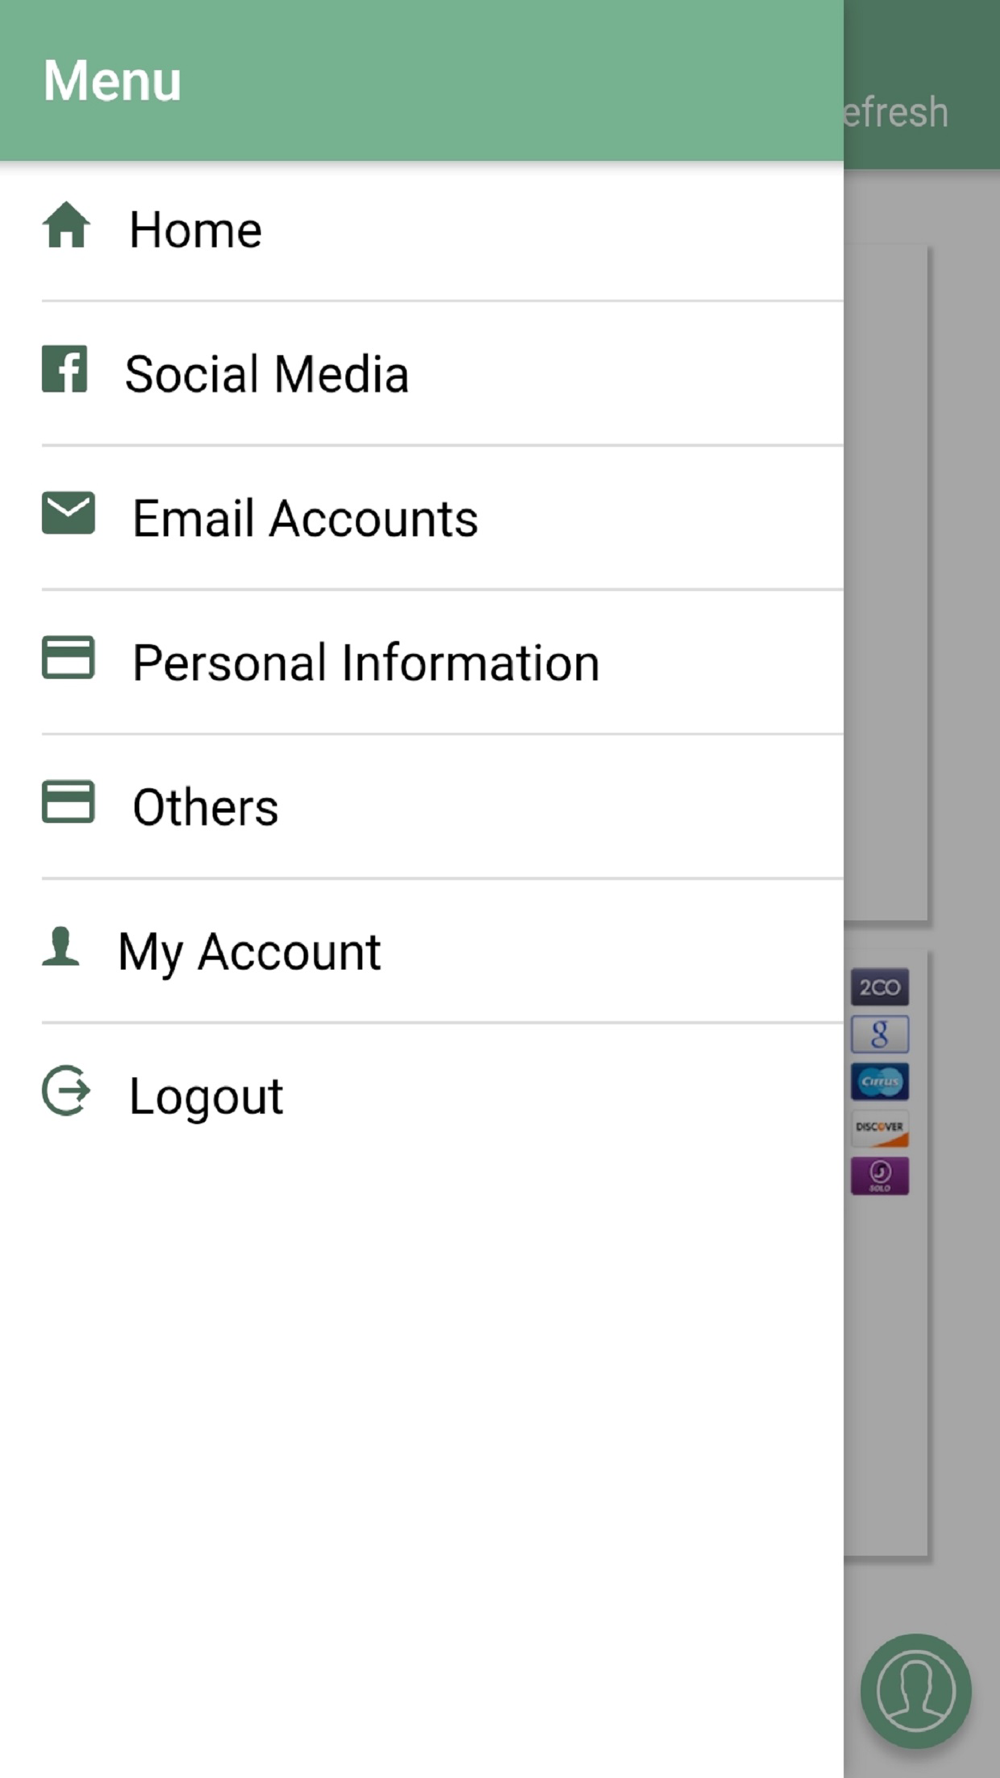The height and width of the screenshot is (1778, 1000).
Task: Select the Others menu item
Action: point(422,806)
